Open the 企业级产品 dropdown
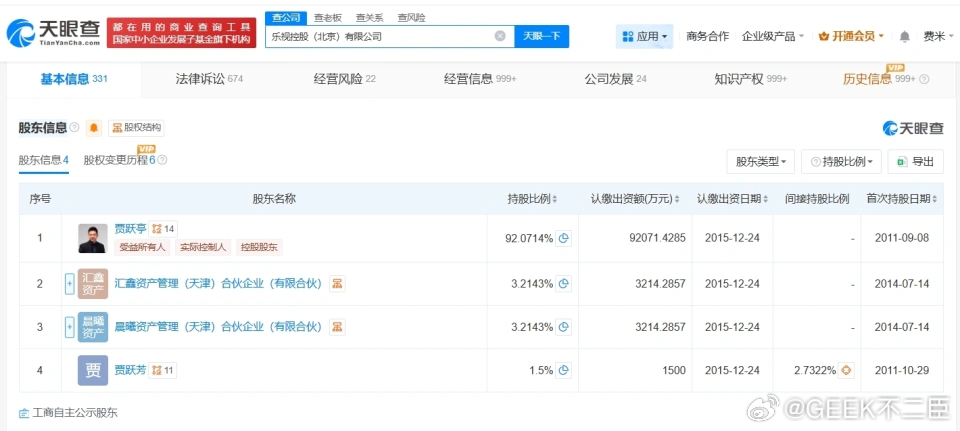960x431 pixels. pyautogui.click(x=773, y=37)
